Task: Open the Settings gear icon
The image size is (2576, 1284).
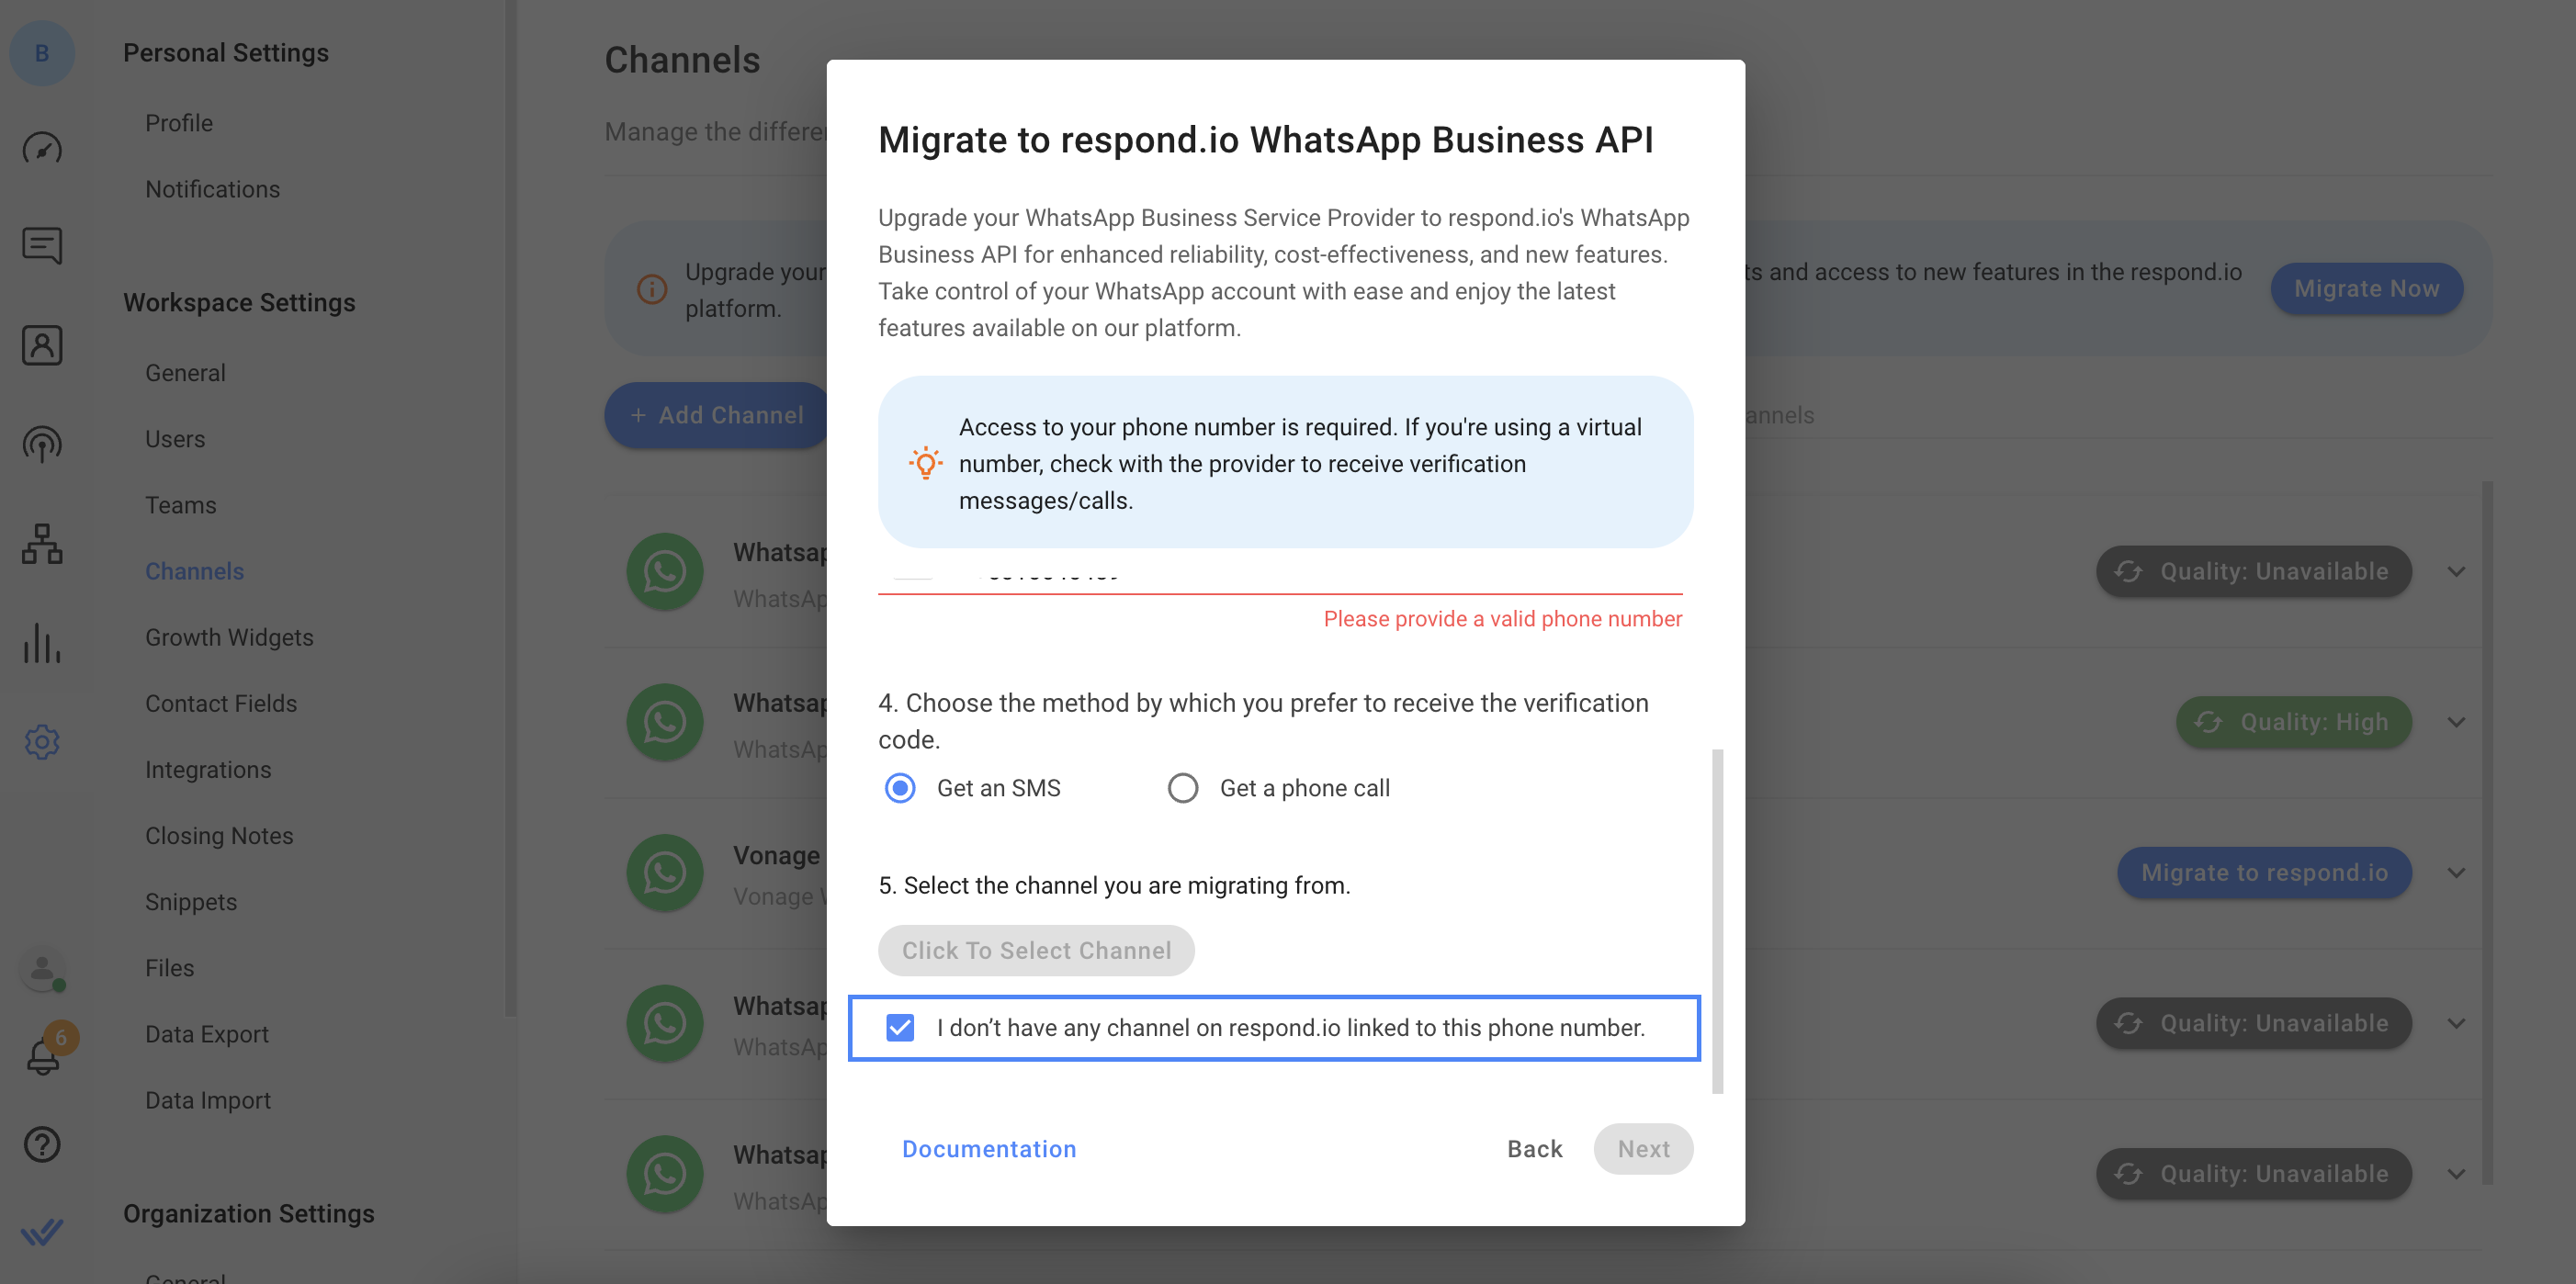Action: [42, 742]
